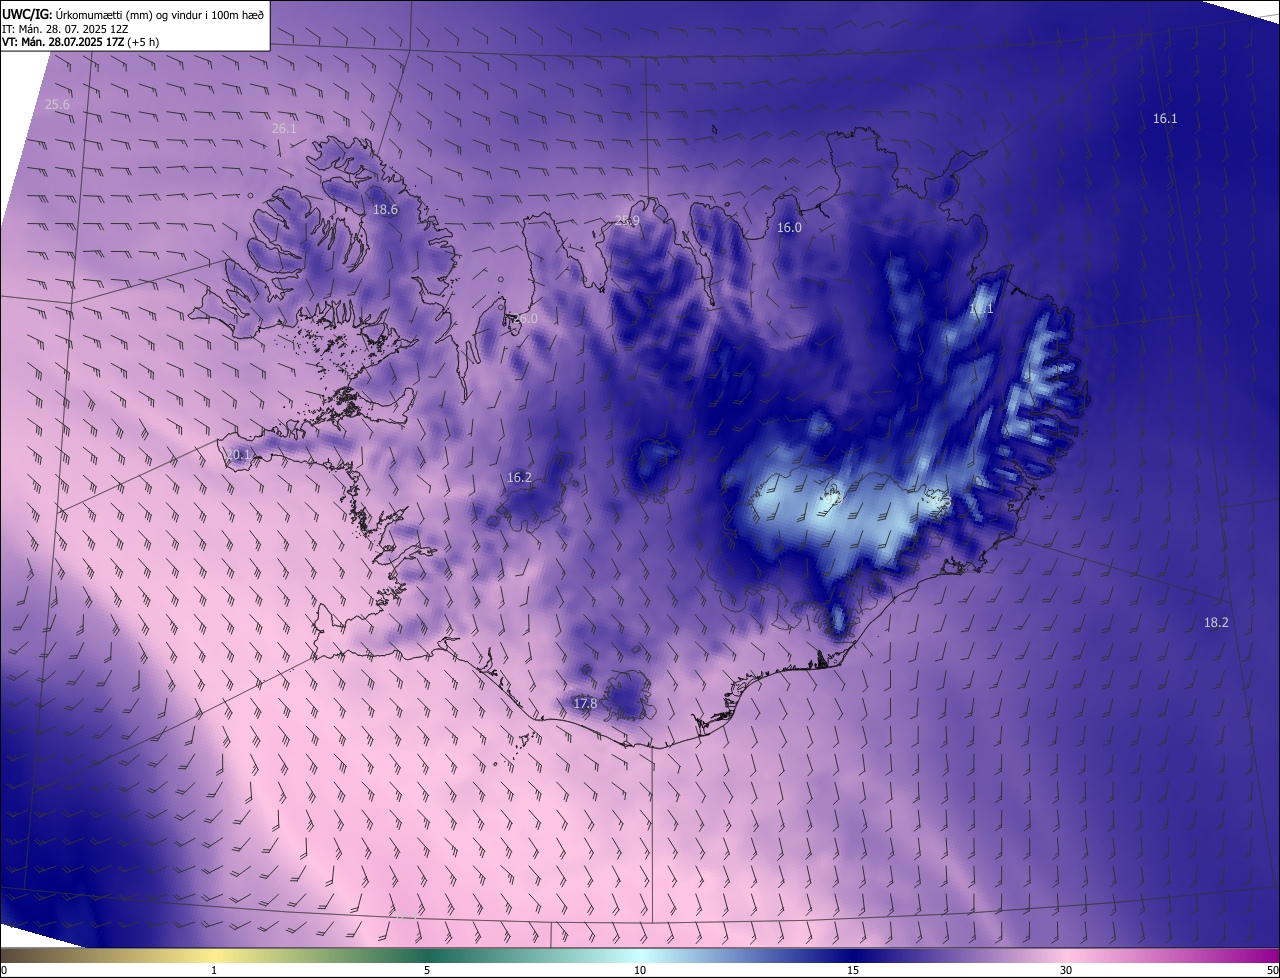Viewport: 1280px width, 978px height.
Task: Click the 25.9 value label
Action: [627, 221]
